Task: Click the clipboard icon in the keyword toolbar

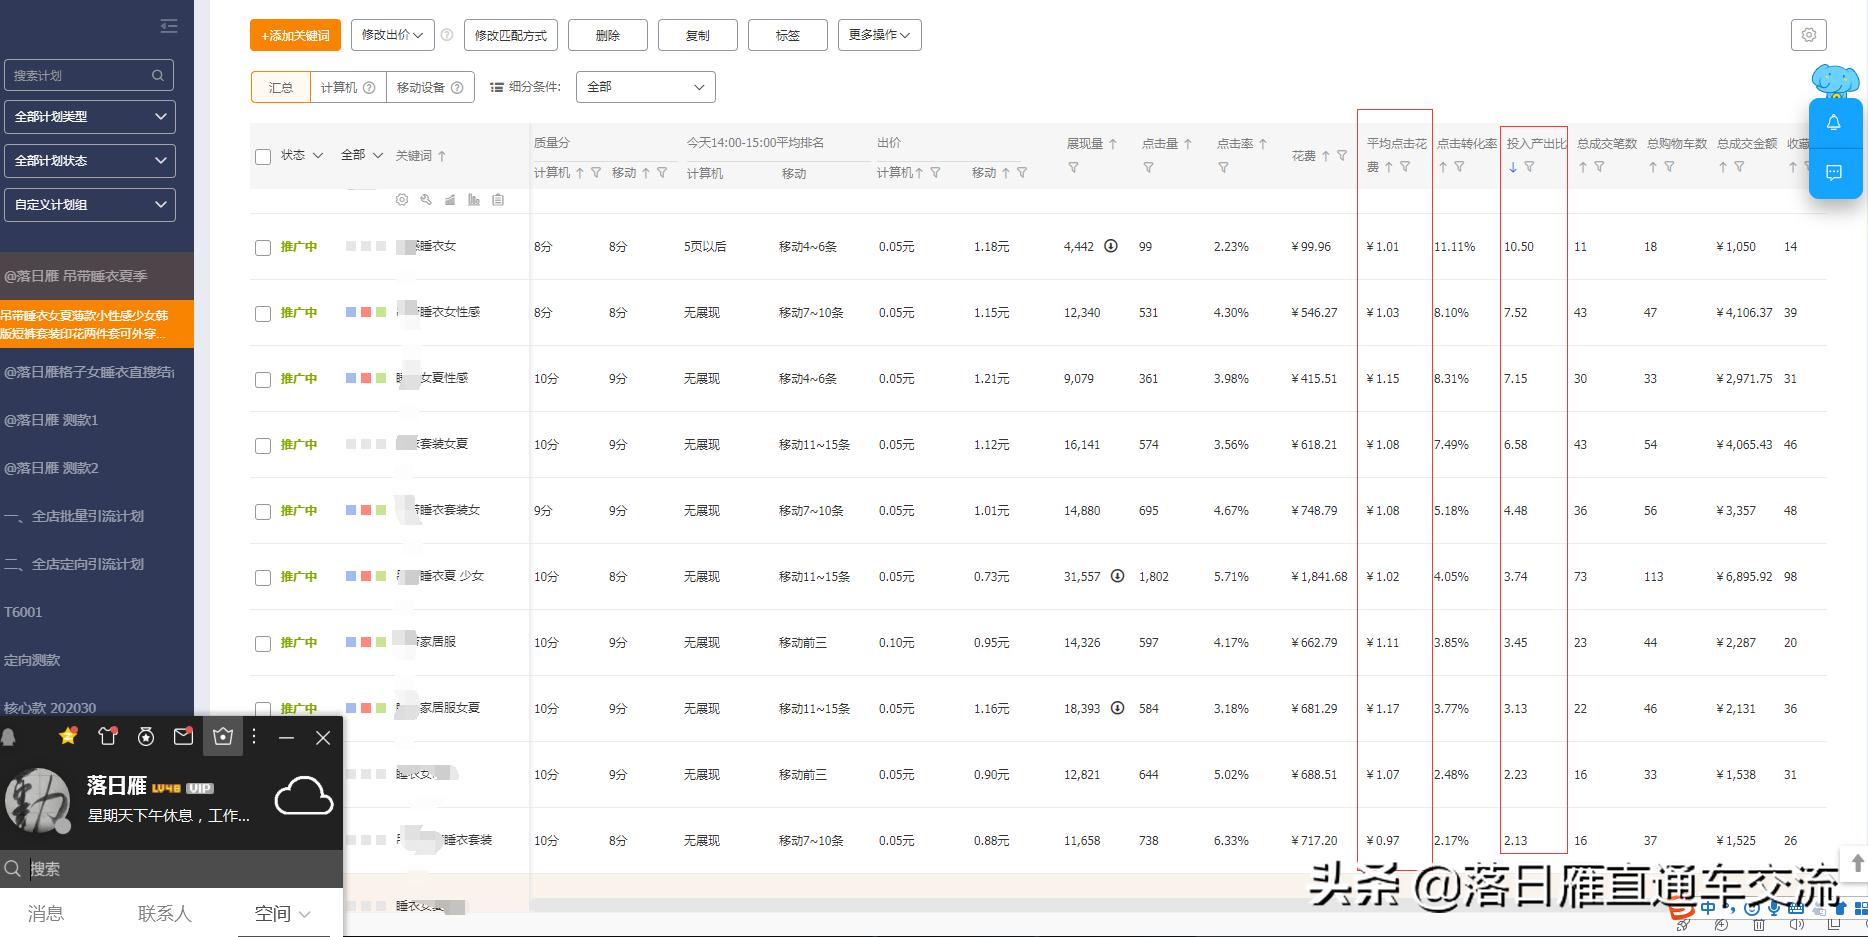Action: tap(497, 200)
